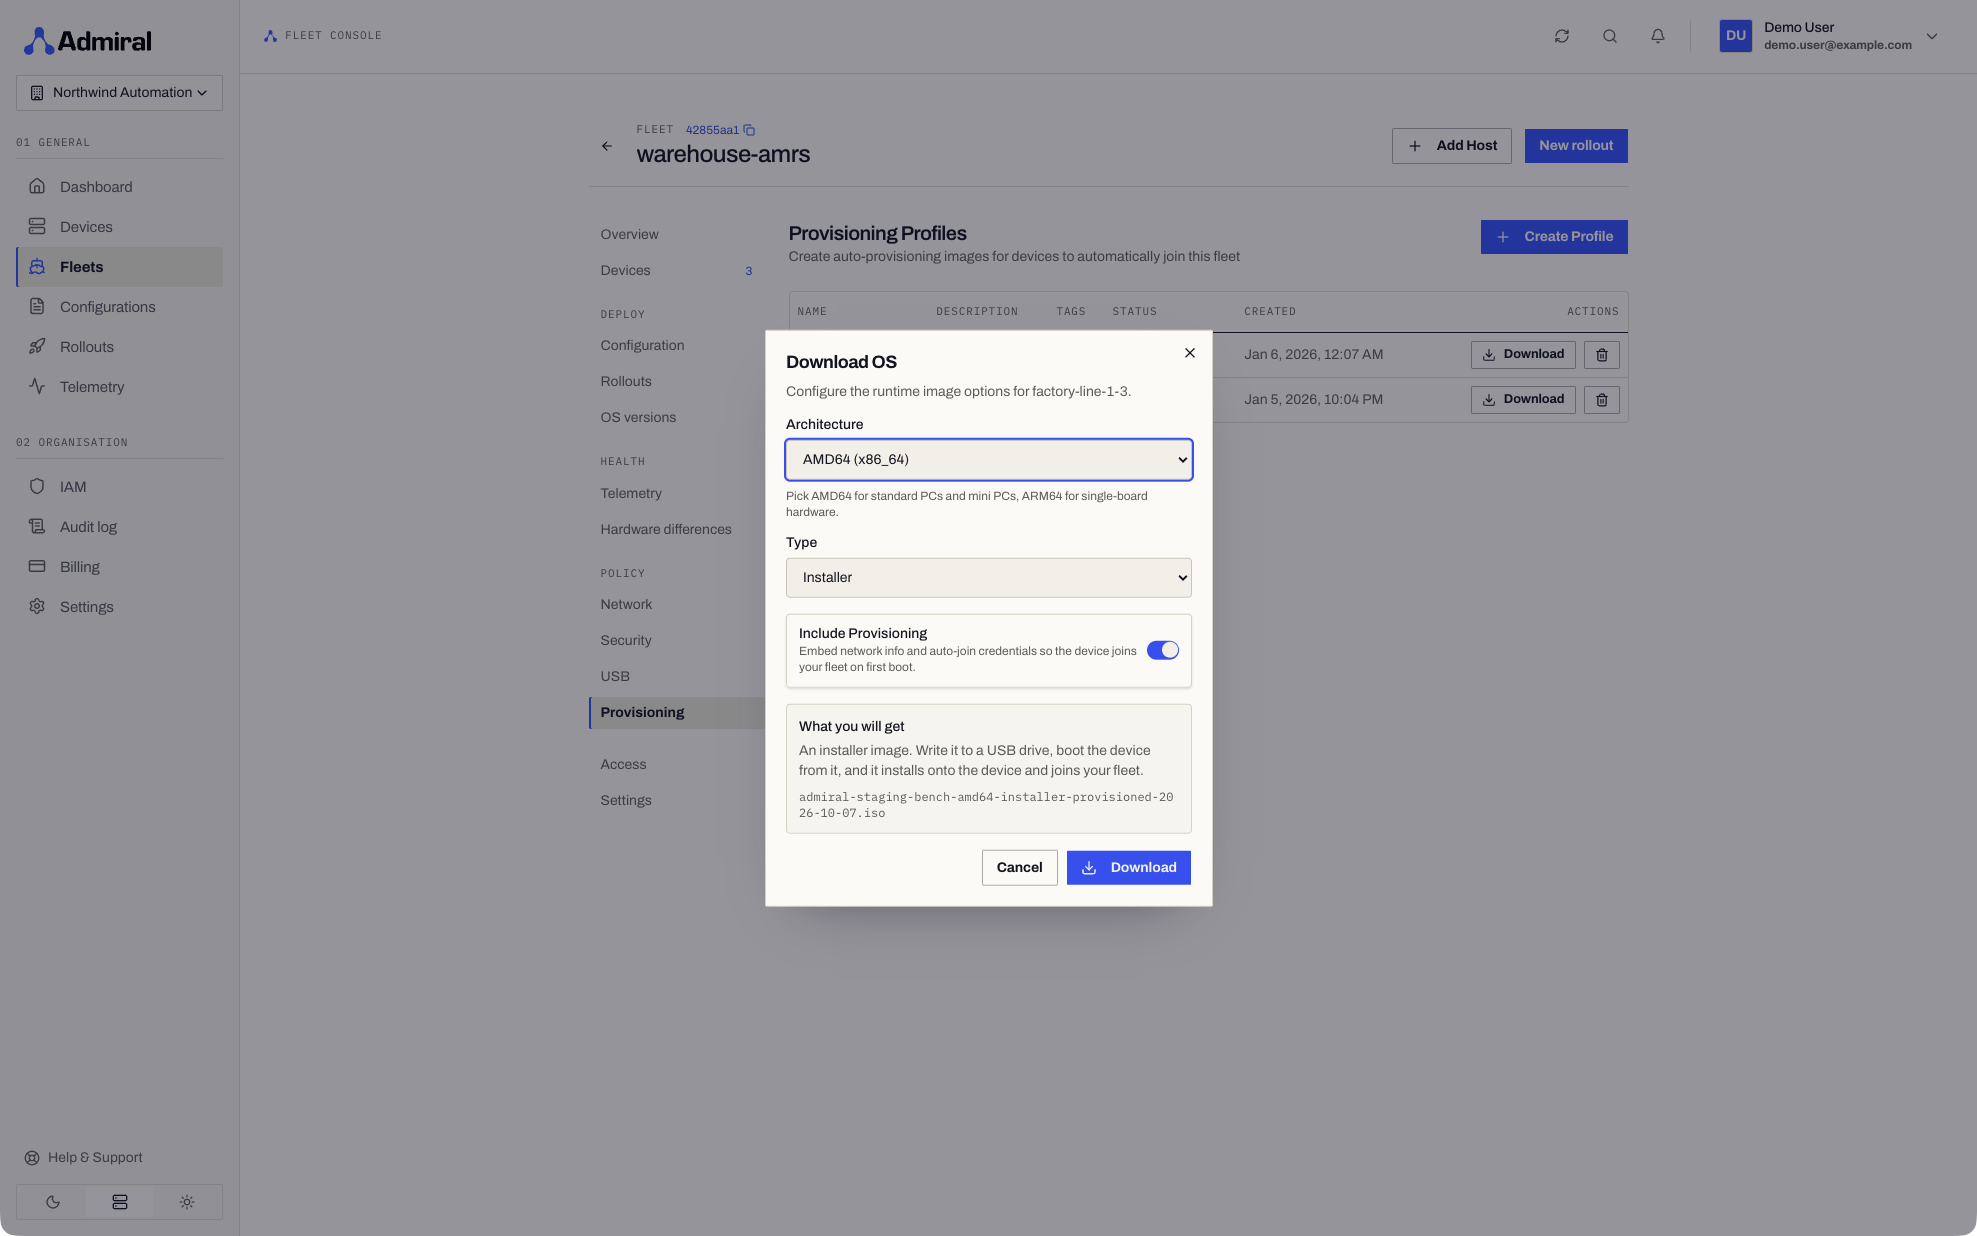The image size is (1977, 1236).
Task: Go back with the left arrow icon
Action: (x=607, y=146)
